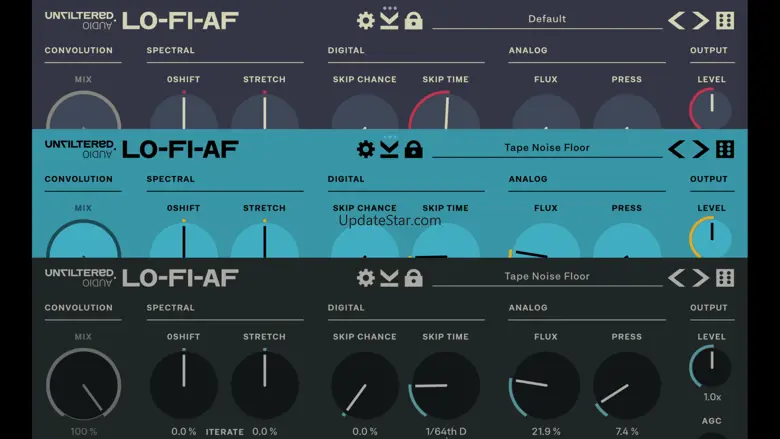
Task: Toggle the lock icon in teal panel
Action: (413, 149)
